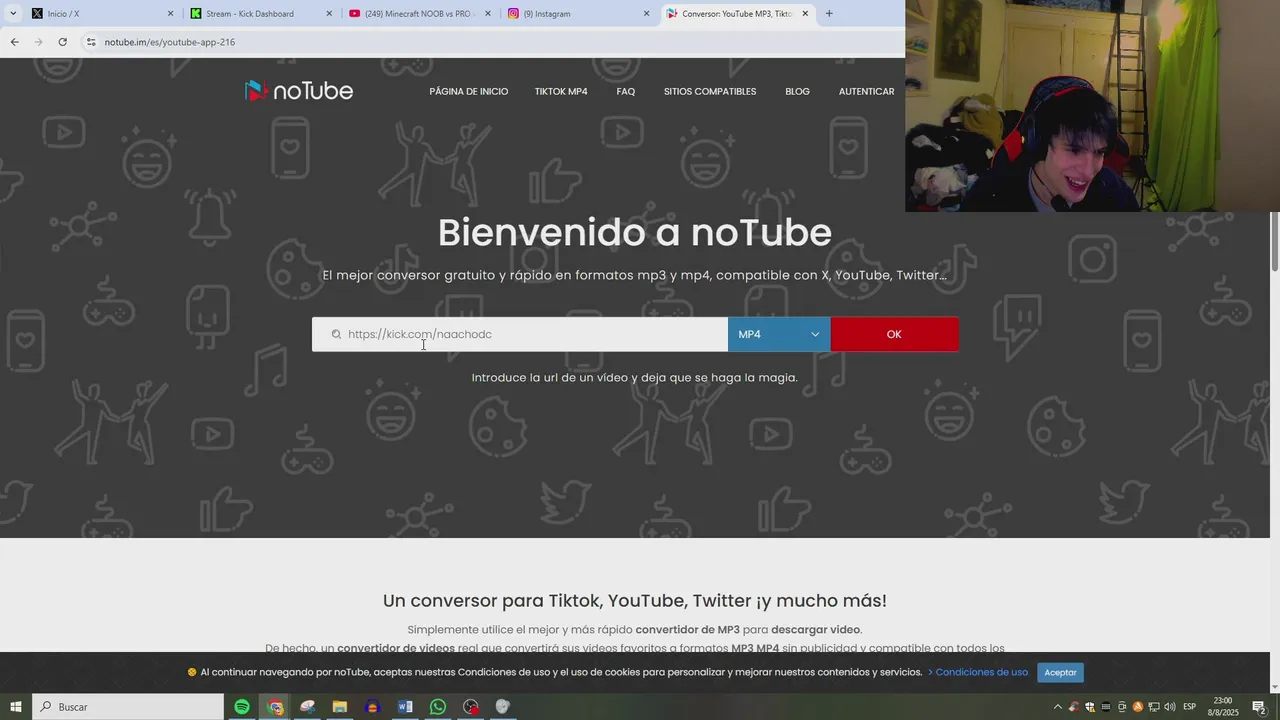Click the search magnifier in URL field

336,334
